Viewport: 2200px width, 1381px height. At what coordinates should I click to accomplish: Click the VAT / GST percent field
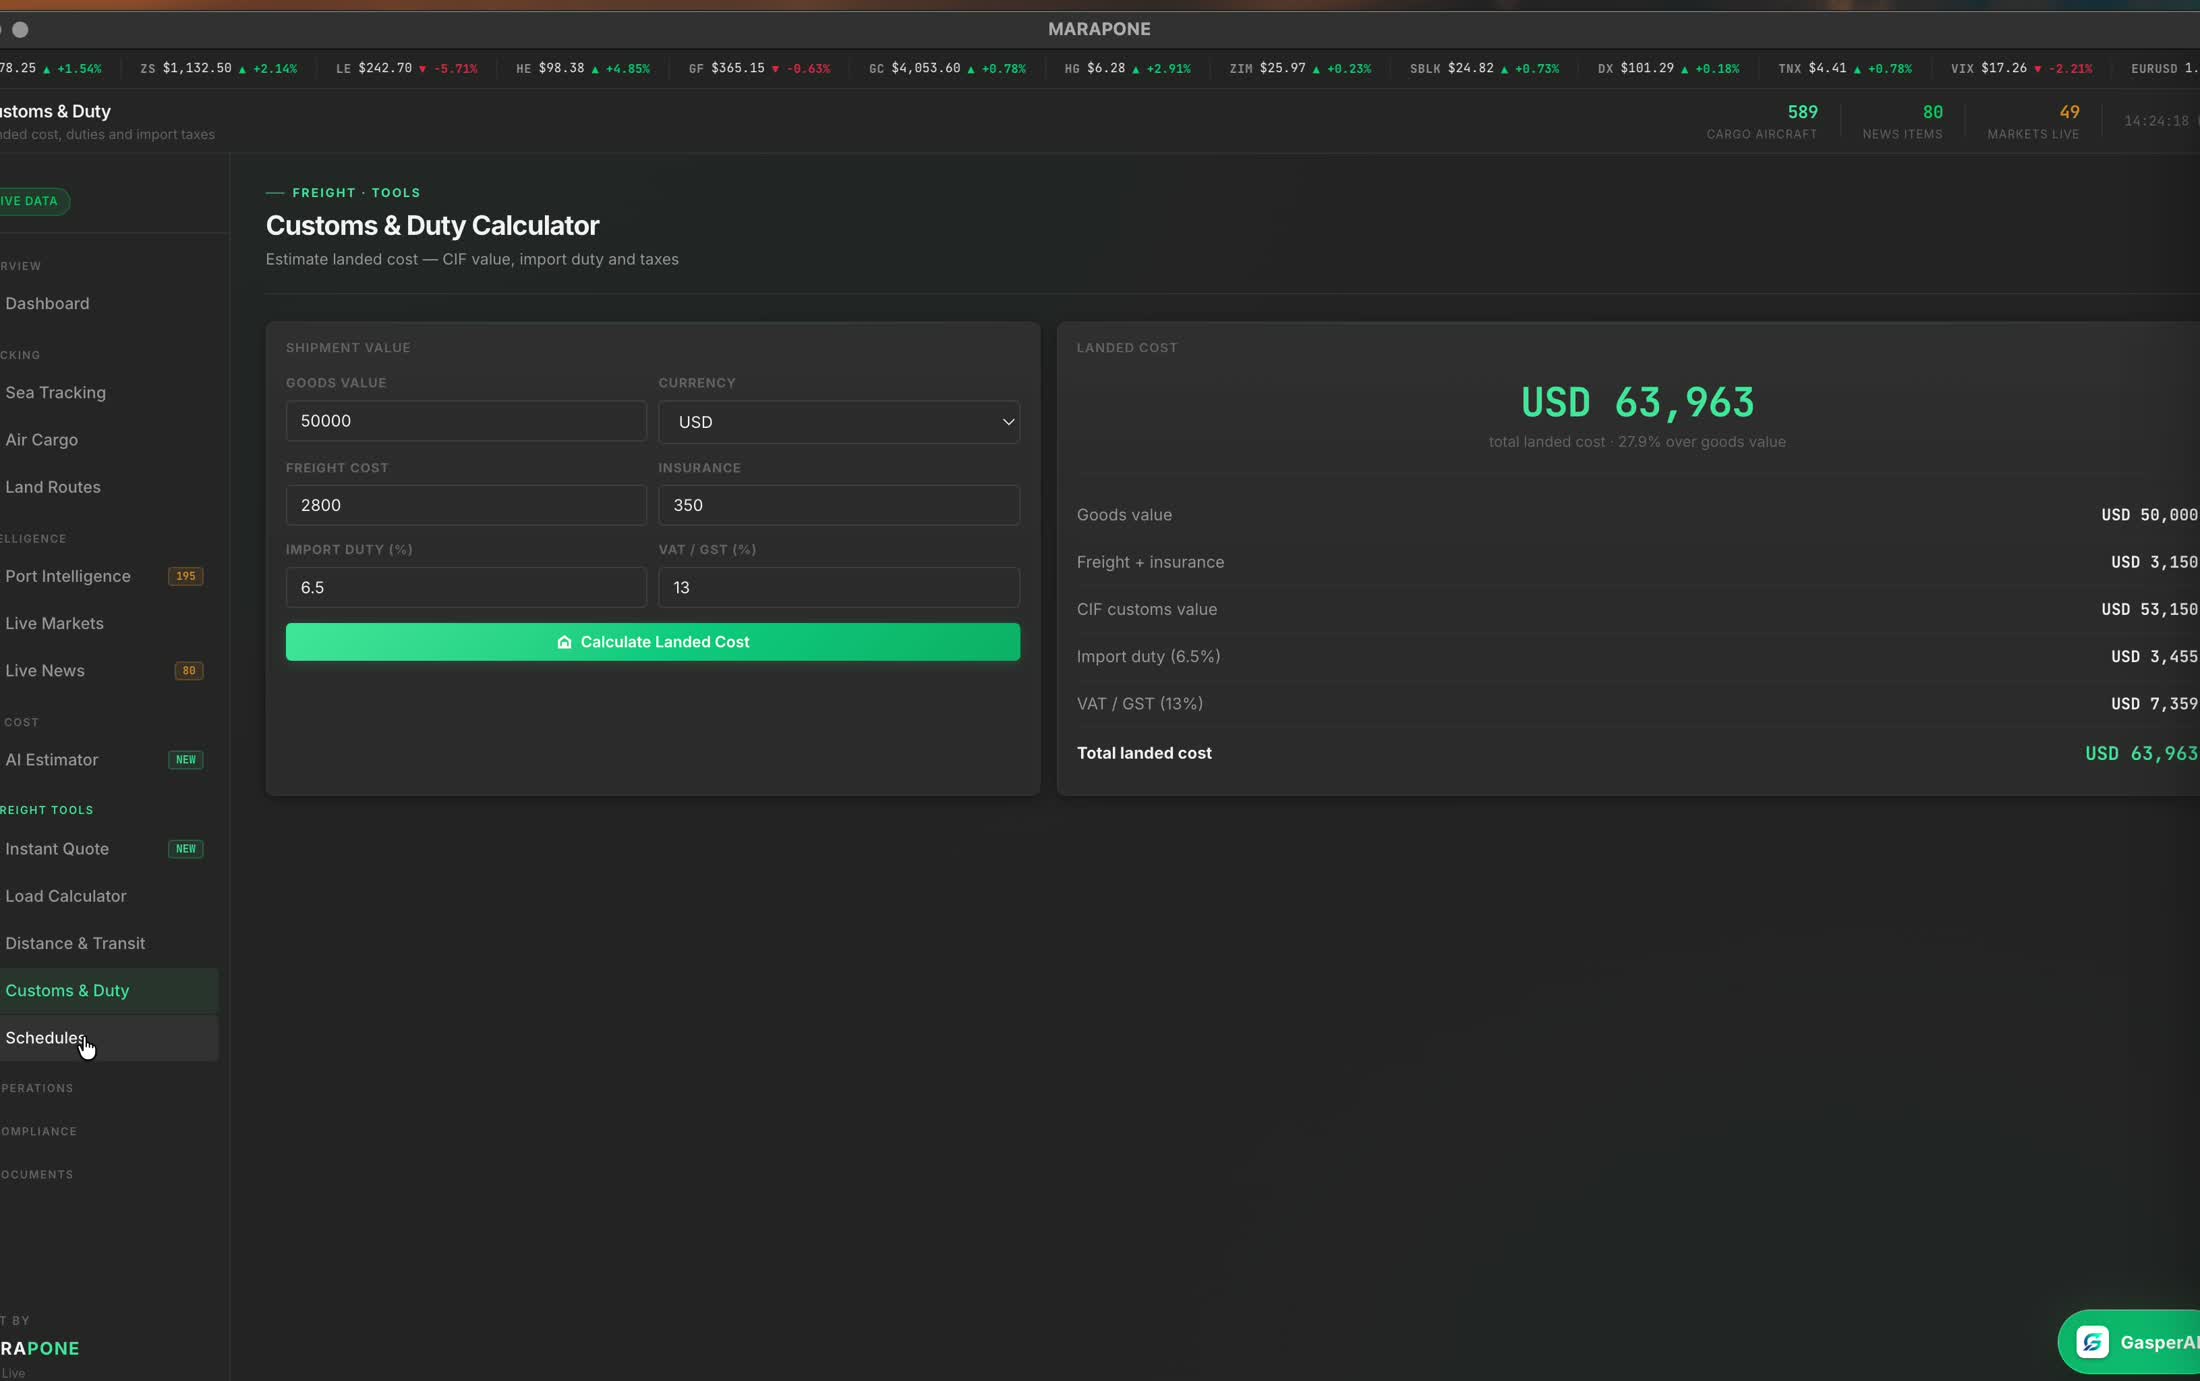tap(839, 587)
